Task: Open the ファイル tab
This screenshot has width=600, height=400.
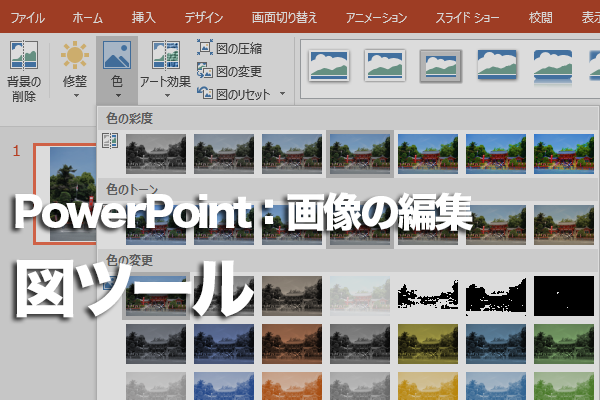Action: (x=28, y=18)
